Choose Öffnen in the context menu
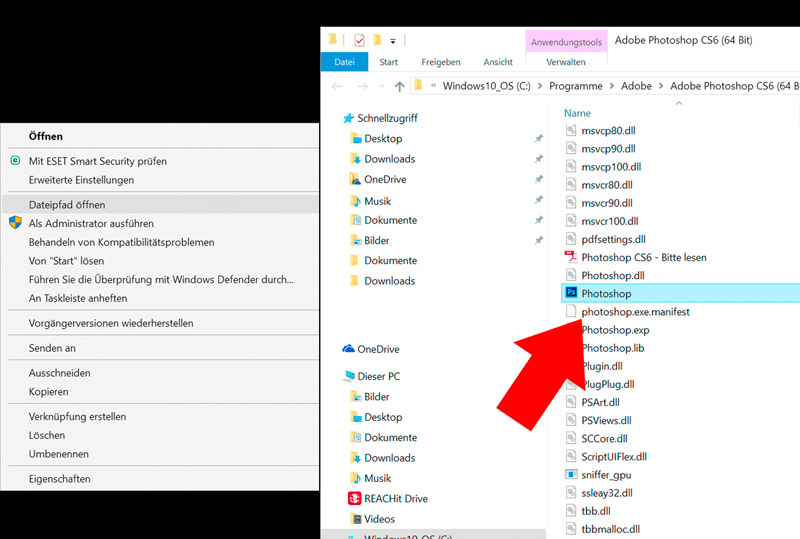This screenshot has width=800, height=539. click(x=162, y=136)
